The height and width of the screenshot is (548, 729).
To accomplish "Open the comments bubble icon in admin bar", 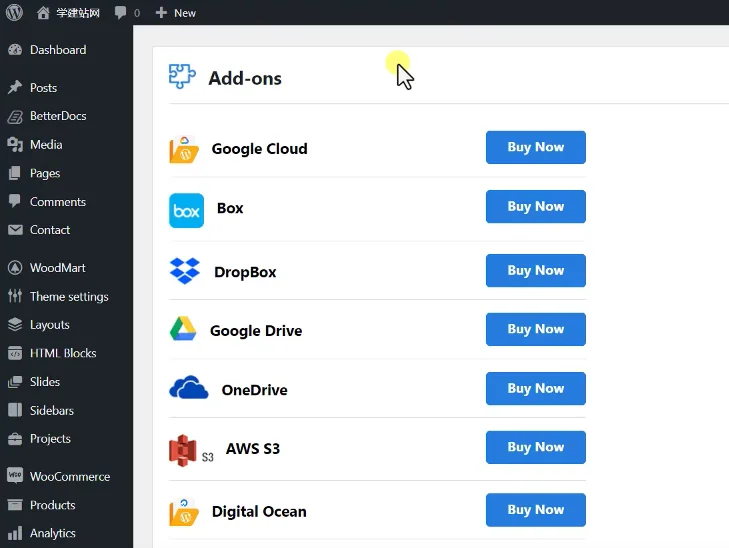I will [120, 13].
